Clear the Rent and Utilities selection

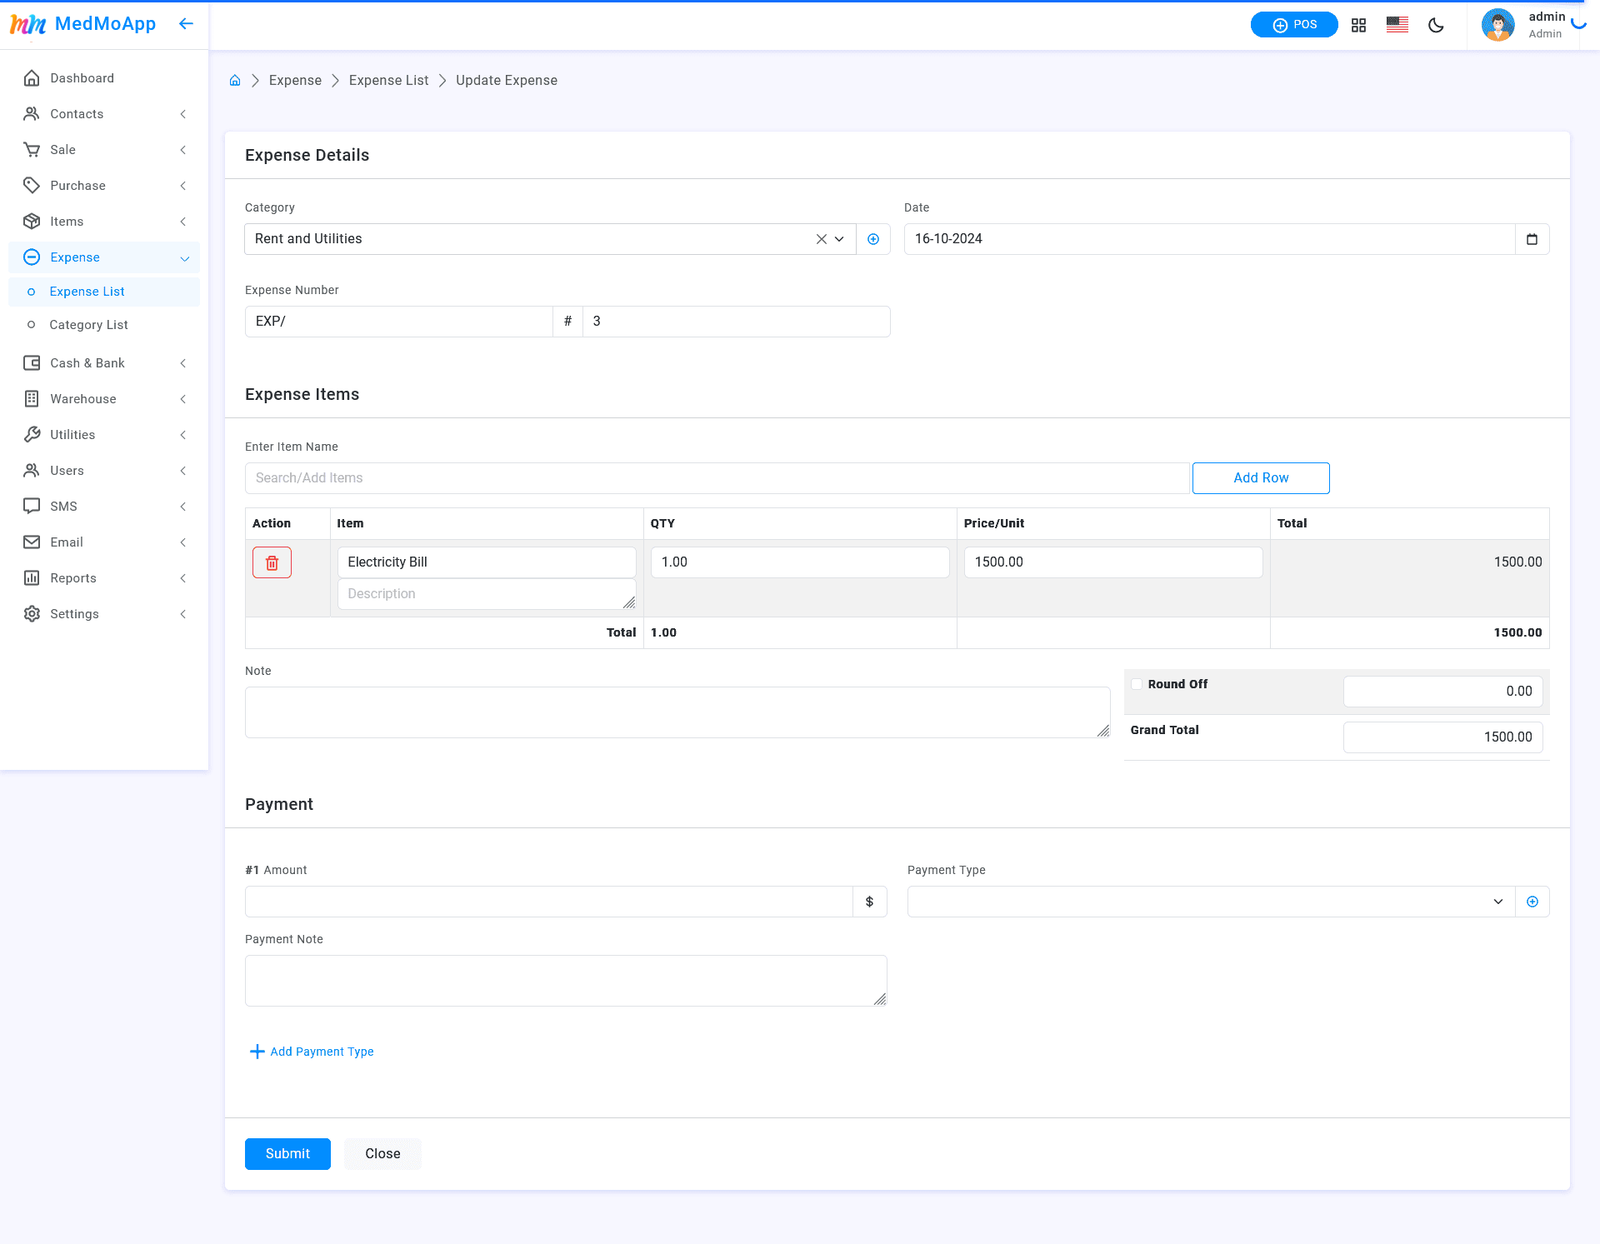click(x=821, y=239)
